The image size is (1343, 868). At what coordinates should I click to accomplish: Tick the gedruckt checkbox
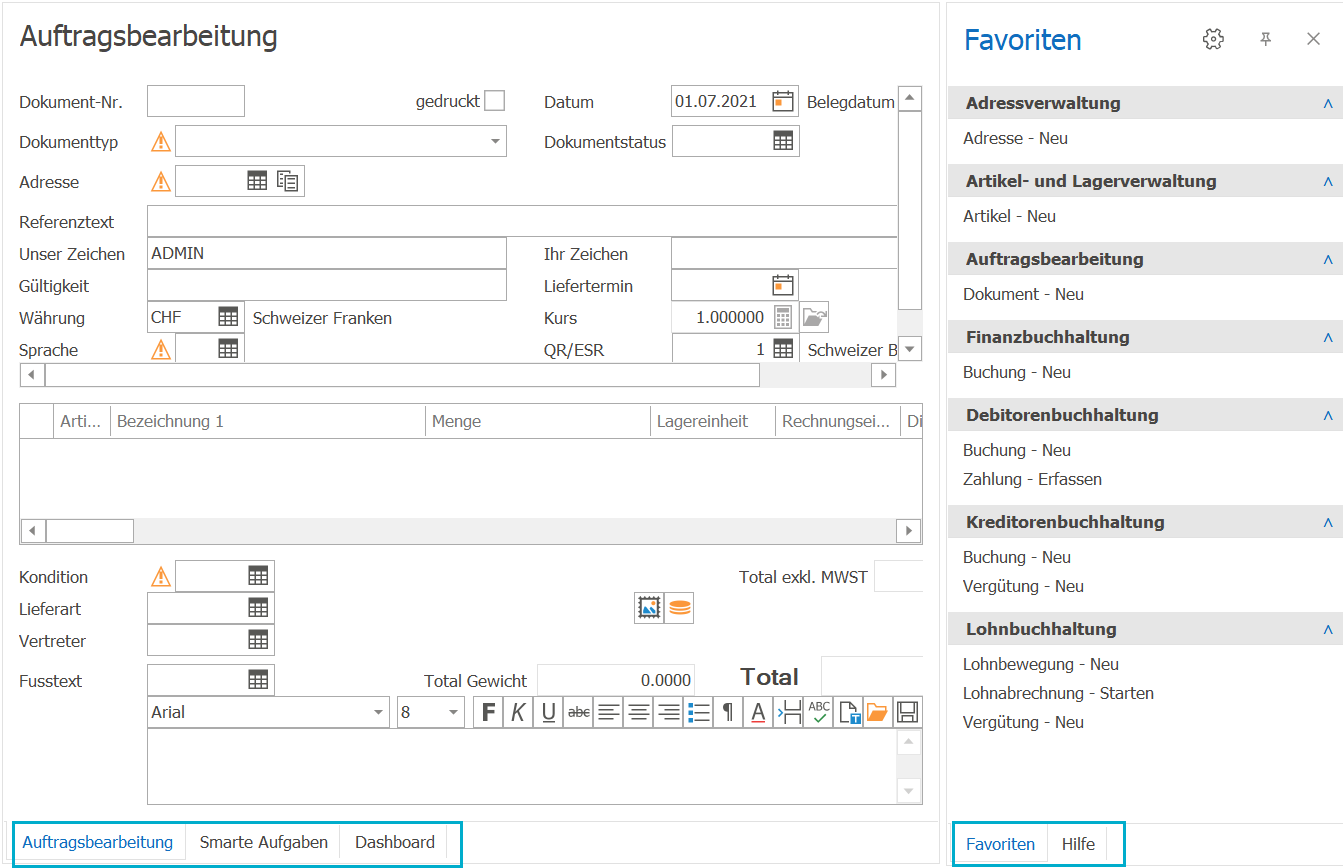(x=494, y=101)
